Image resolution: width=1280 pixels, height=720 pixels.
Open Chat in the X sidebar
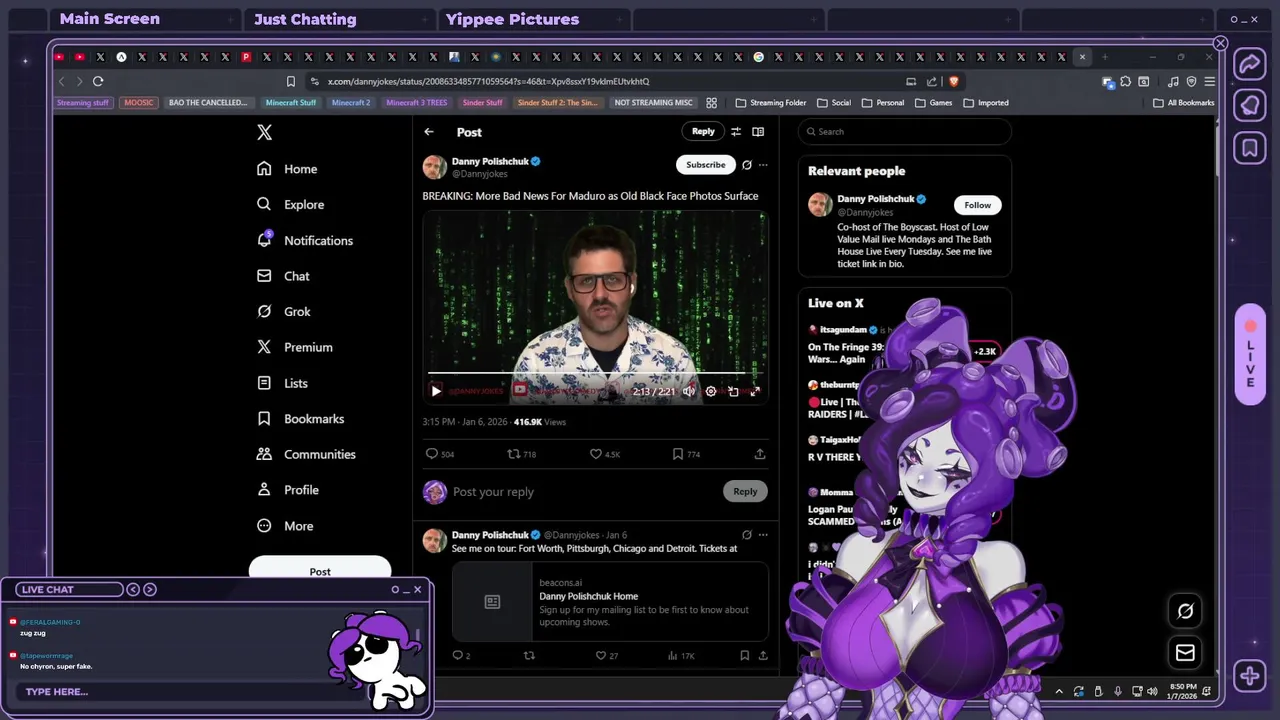click(283, 276)
